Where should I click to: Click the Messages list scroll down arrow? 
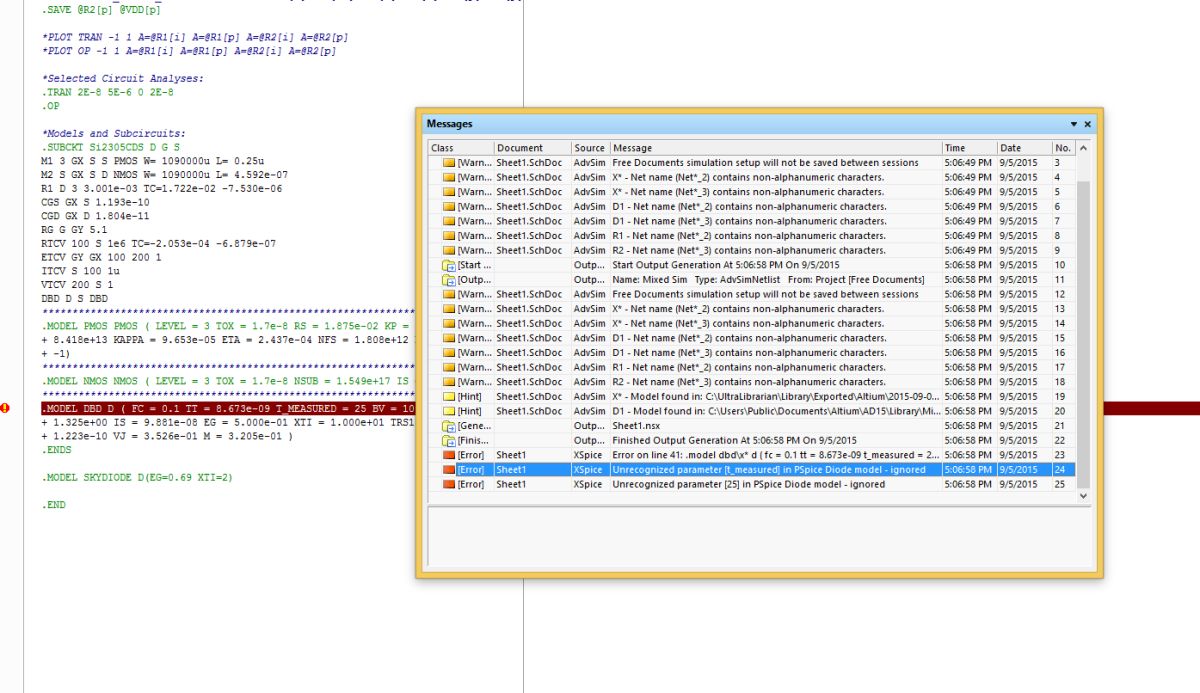click(1084, 495)
